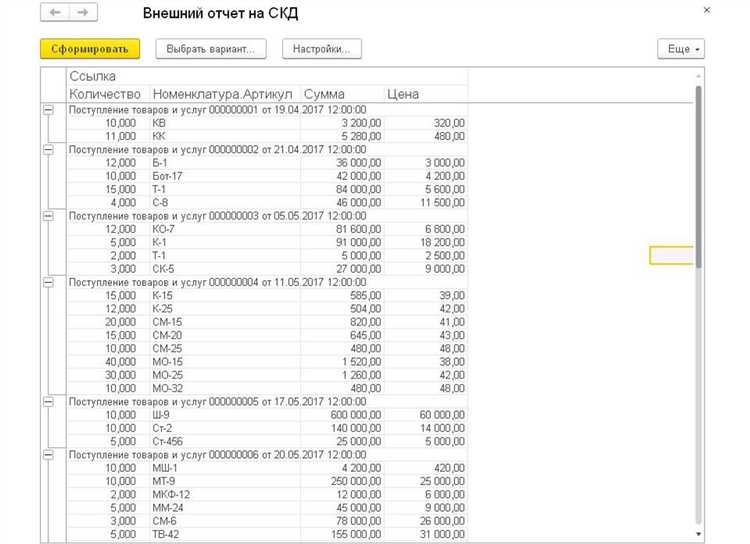The width and height of the screenshot is (750, 544).
Task: Open the Еще dropdown menu
Action: [x=681, y=49]
